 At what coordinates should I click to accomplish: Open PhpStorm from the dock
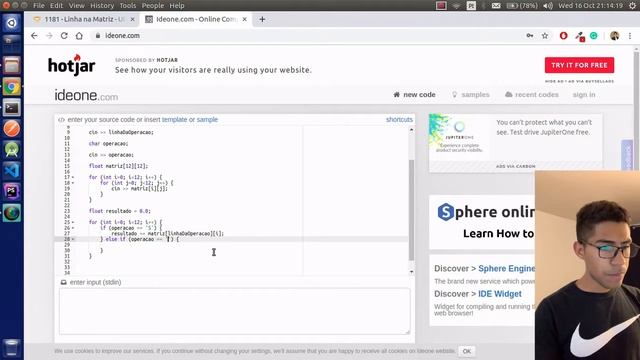[x=12, y=191]
